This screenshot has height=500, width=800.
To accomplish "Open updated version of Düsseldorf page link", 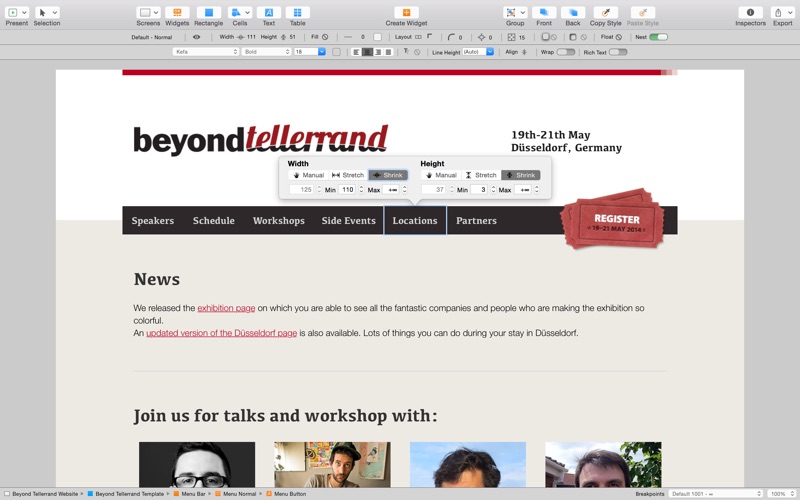I will [x=221, y=333].
